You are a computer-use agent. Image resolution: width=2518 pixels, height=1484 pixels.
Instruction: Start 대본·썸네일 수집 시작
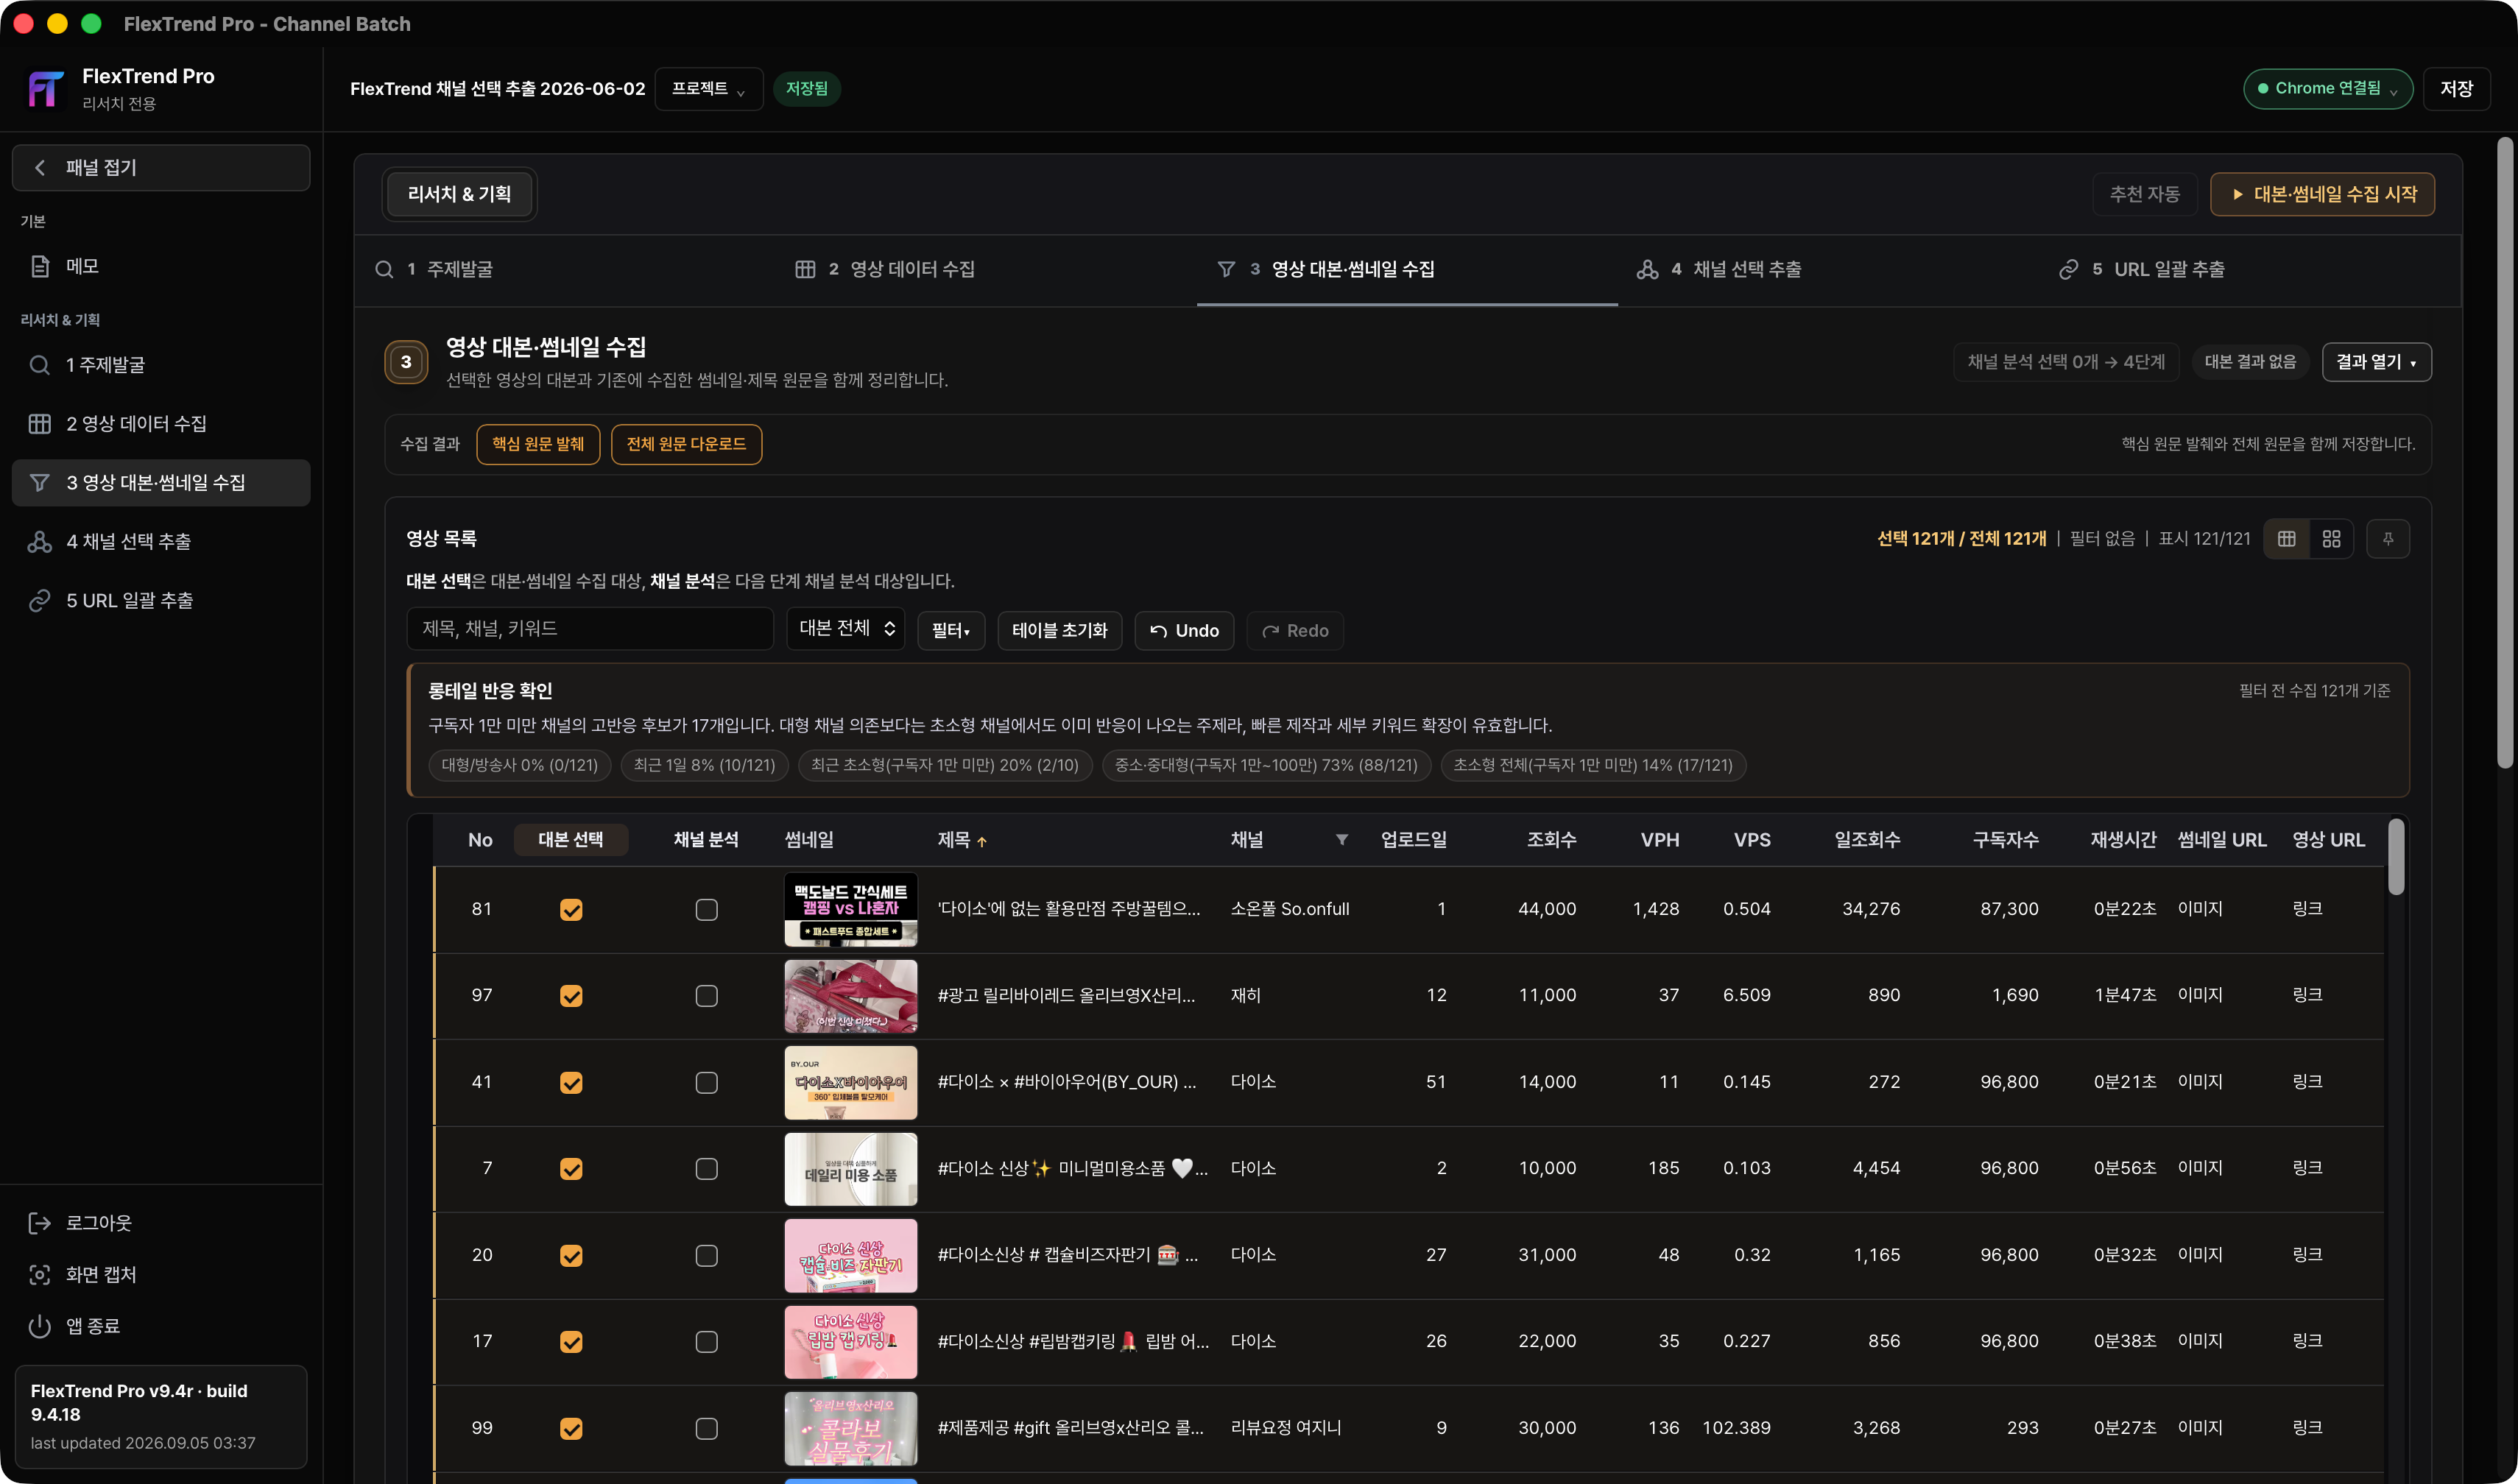(2322, 194)
